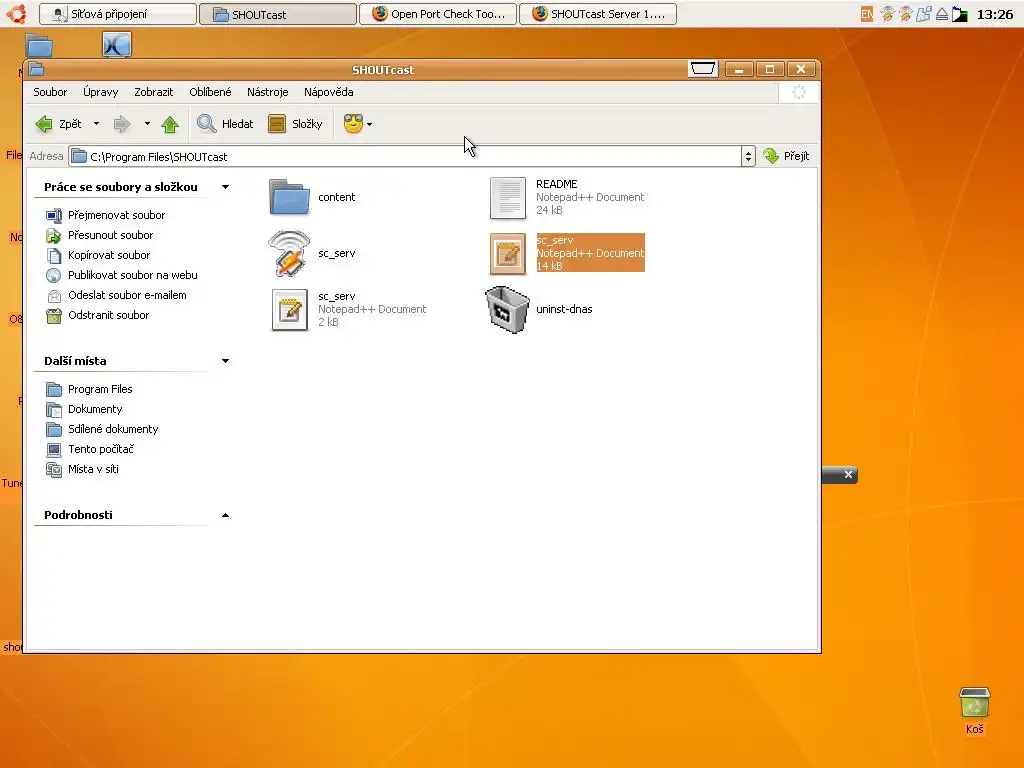Collapse the Další místa section

(225, 361)
